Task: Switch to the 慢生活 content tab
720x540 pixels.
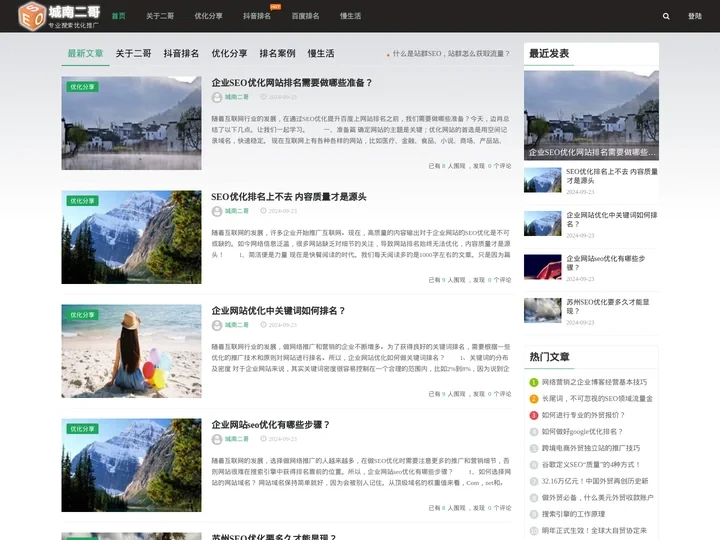Action: [x=321, y=53]
